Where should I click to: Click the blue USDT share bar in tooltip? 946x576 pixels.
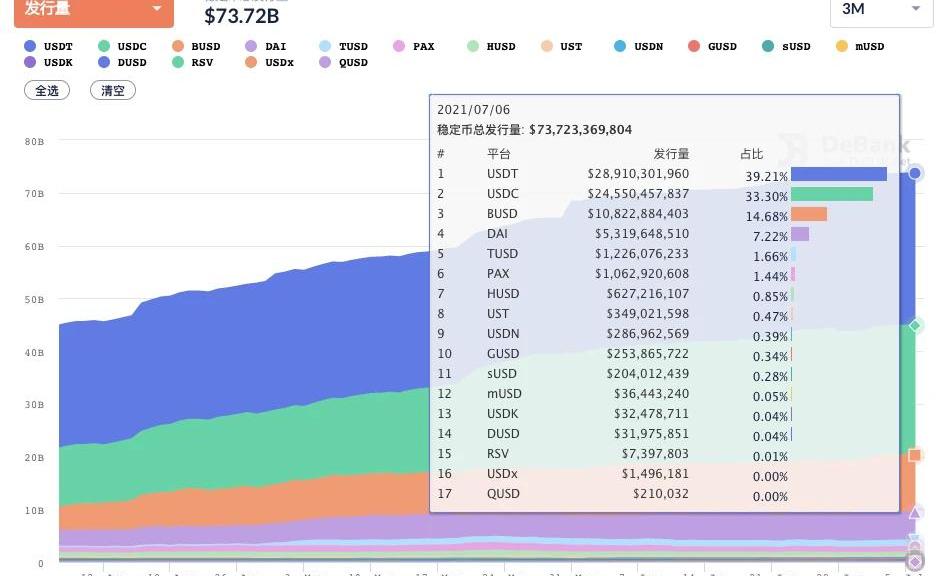click(x=839, y=174)
